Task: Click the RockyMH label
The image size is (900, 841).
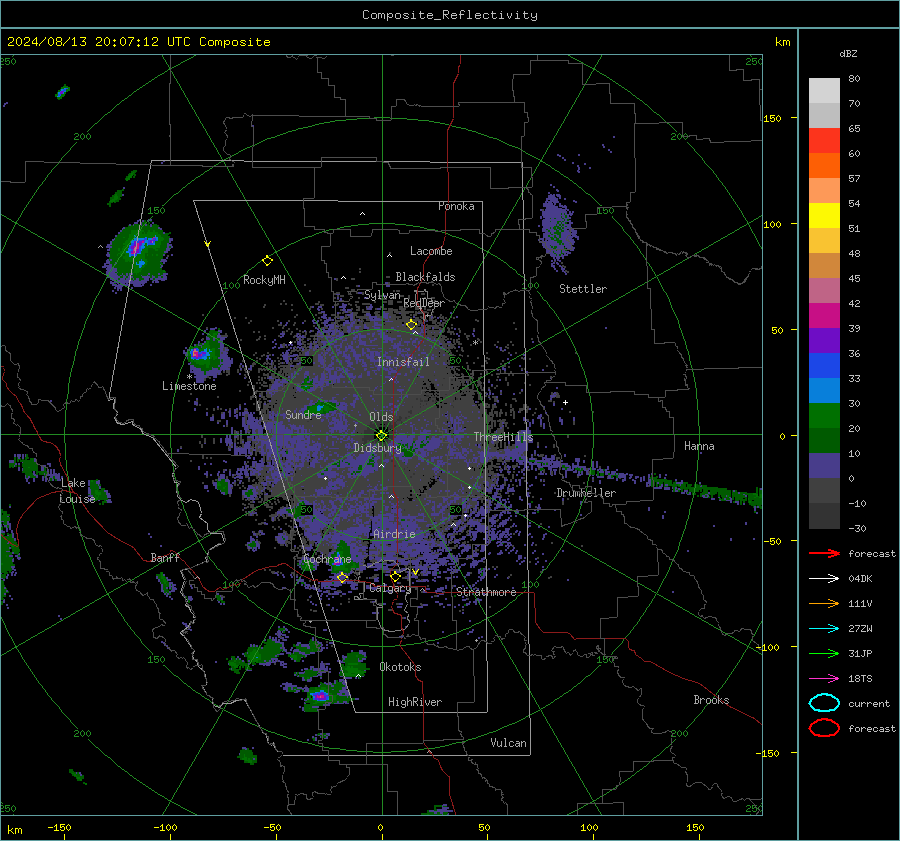Action: 264,280
